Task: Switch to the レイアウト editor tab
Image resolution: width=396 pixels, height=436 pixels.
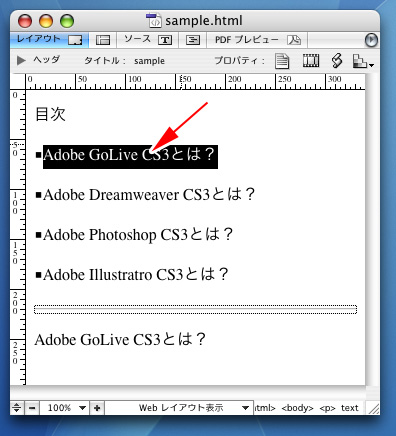Action: coord(49,40)
